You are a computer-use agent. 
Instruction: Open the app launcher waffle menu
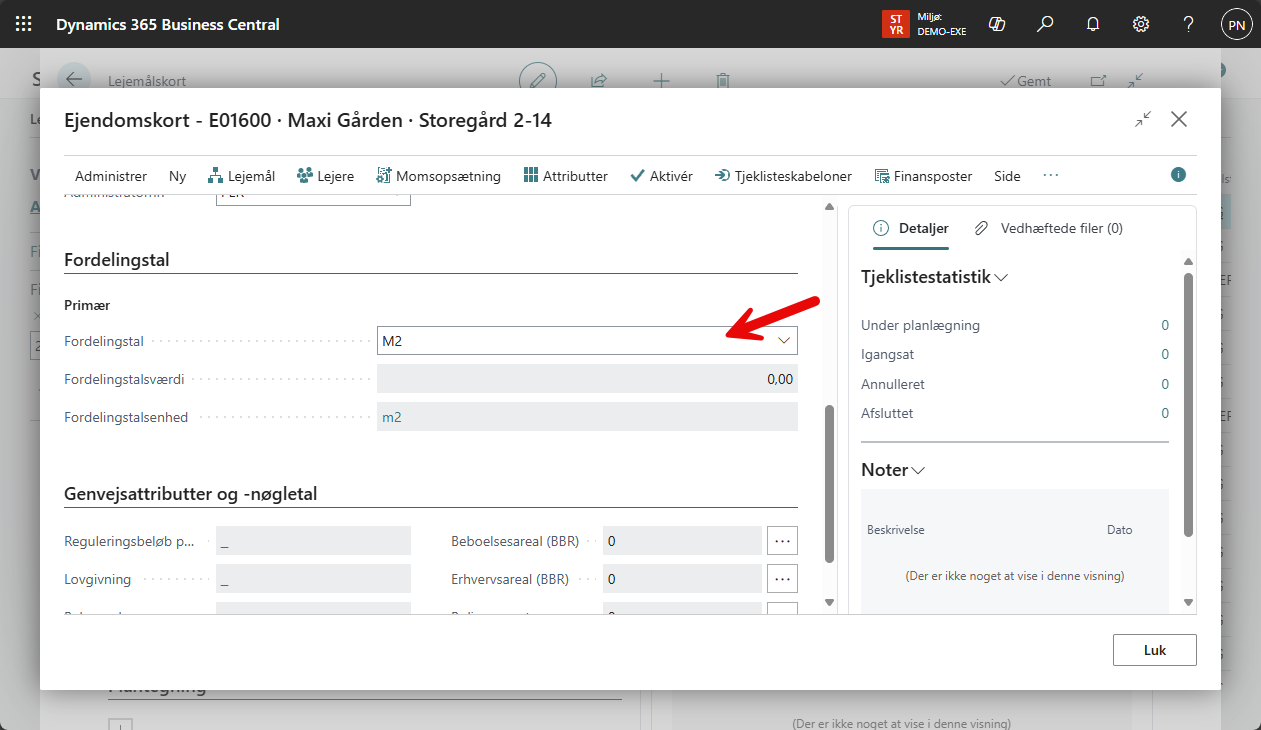point(23,24)
